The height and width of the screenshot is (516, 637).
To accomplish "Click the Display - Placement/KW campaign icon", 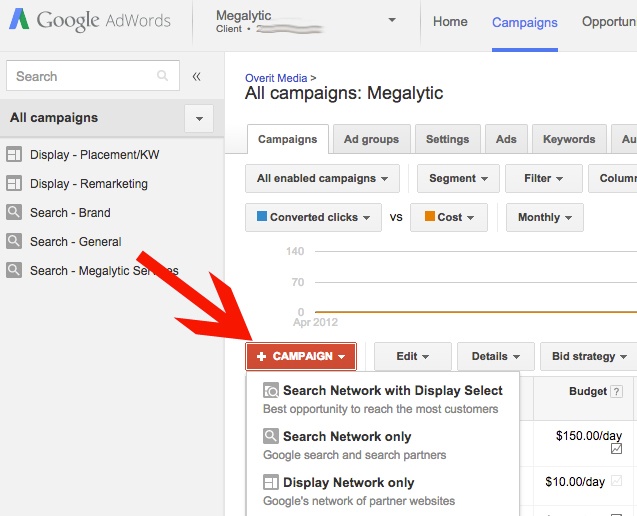I will click(x=14, y=155).
